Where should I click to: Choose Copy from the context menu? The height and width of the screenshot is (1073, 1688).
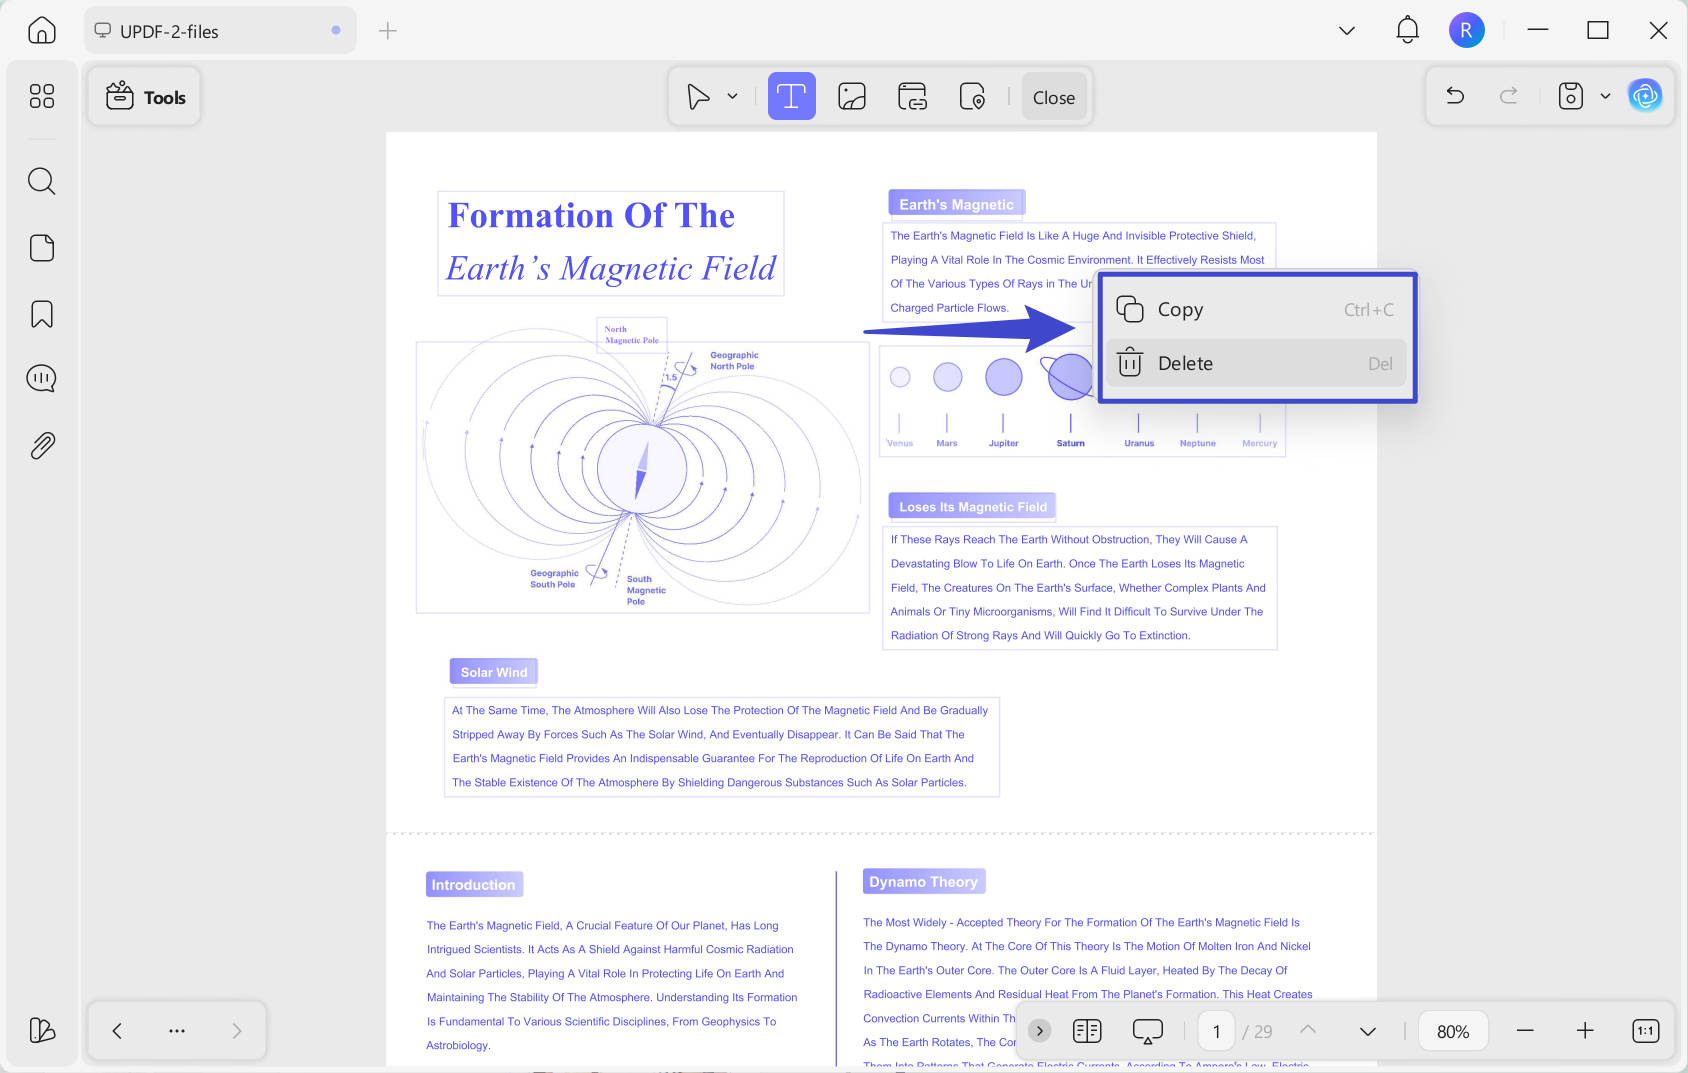1256,310
